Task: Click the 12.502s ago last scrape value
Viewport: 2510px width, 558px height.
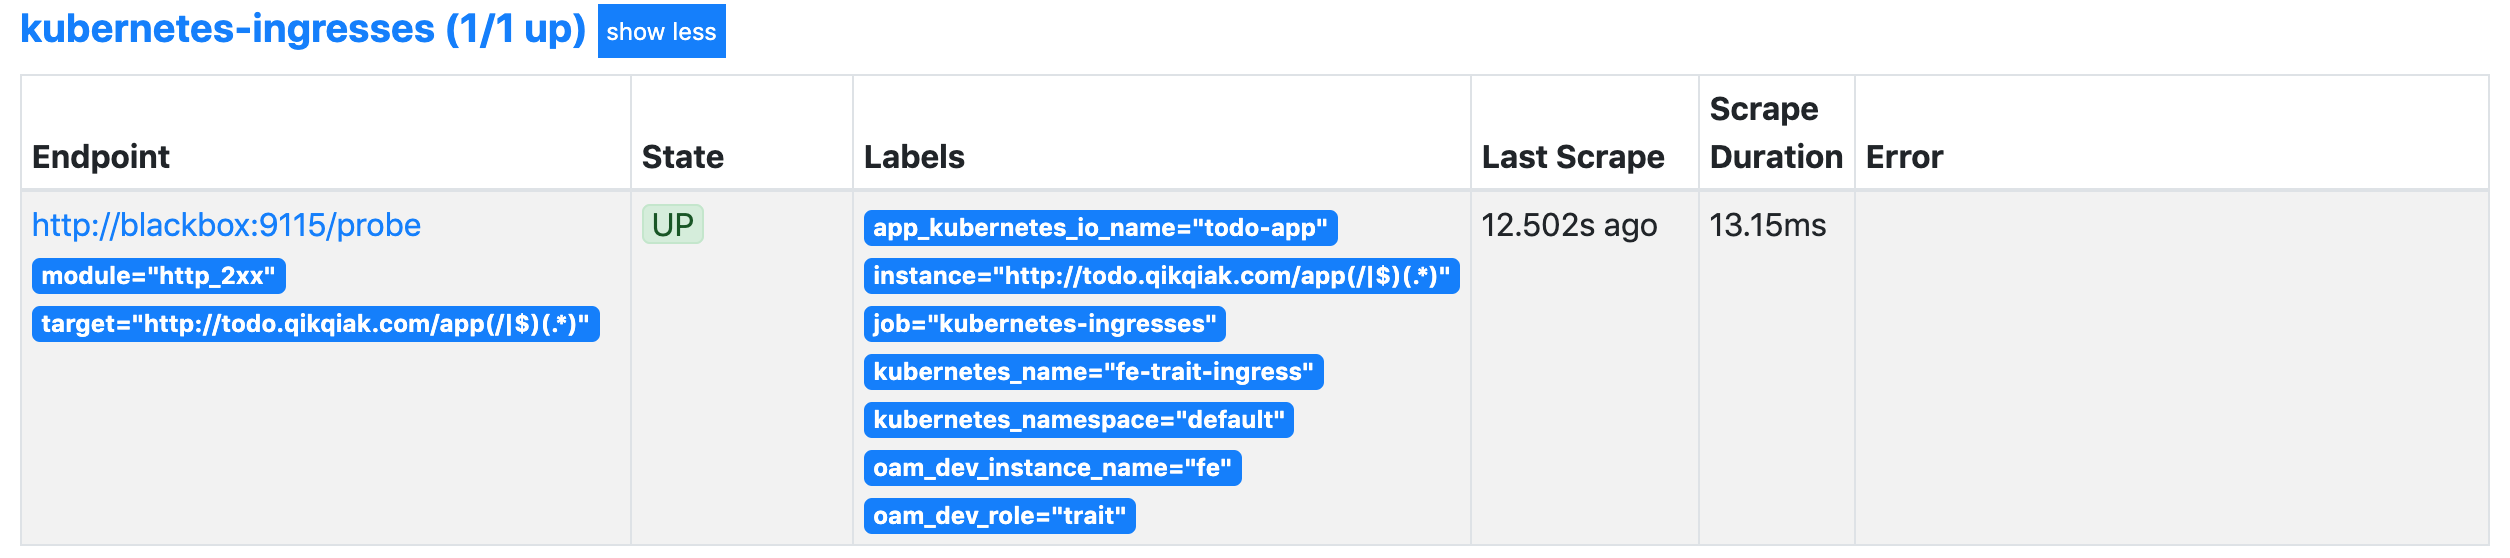Action: [x=1569, y=226]
